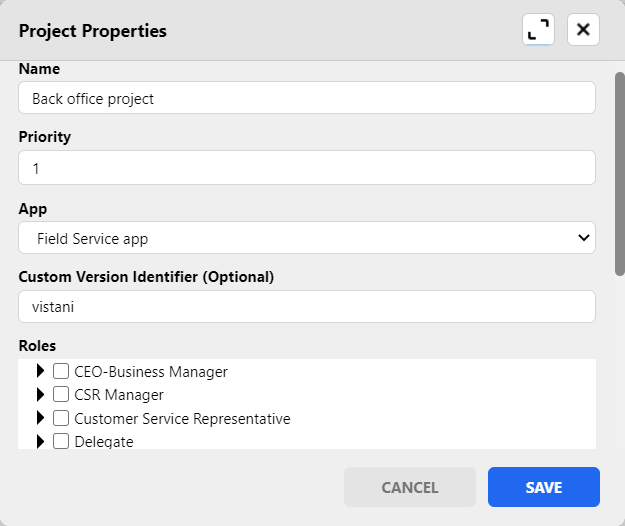Enable the Customer Service Representative checkbox
The image size is (625, 526).
(60, 418)
